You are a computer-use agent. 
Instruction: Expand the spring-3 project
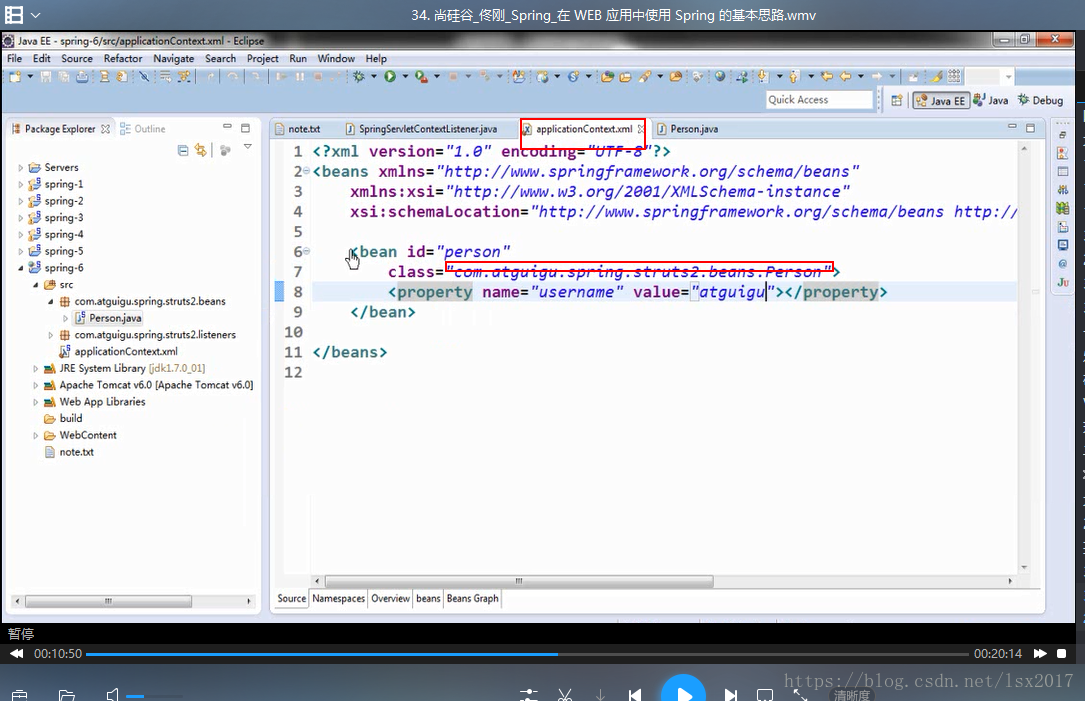point(20,218)
